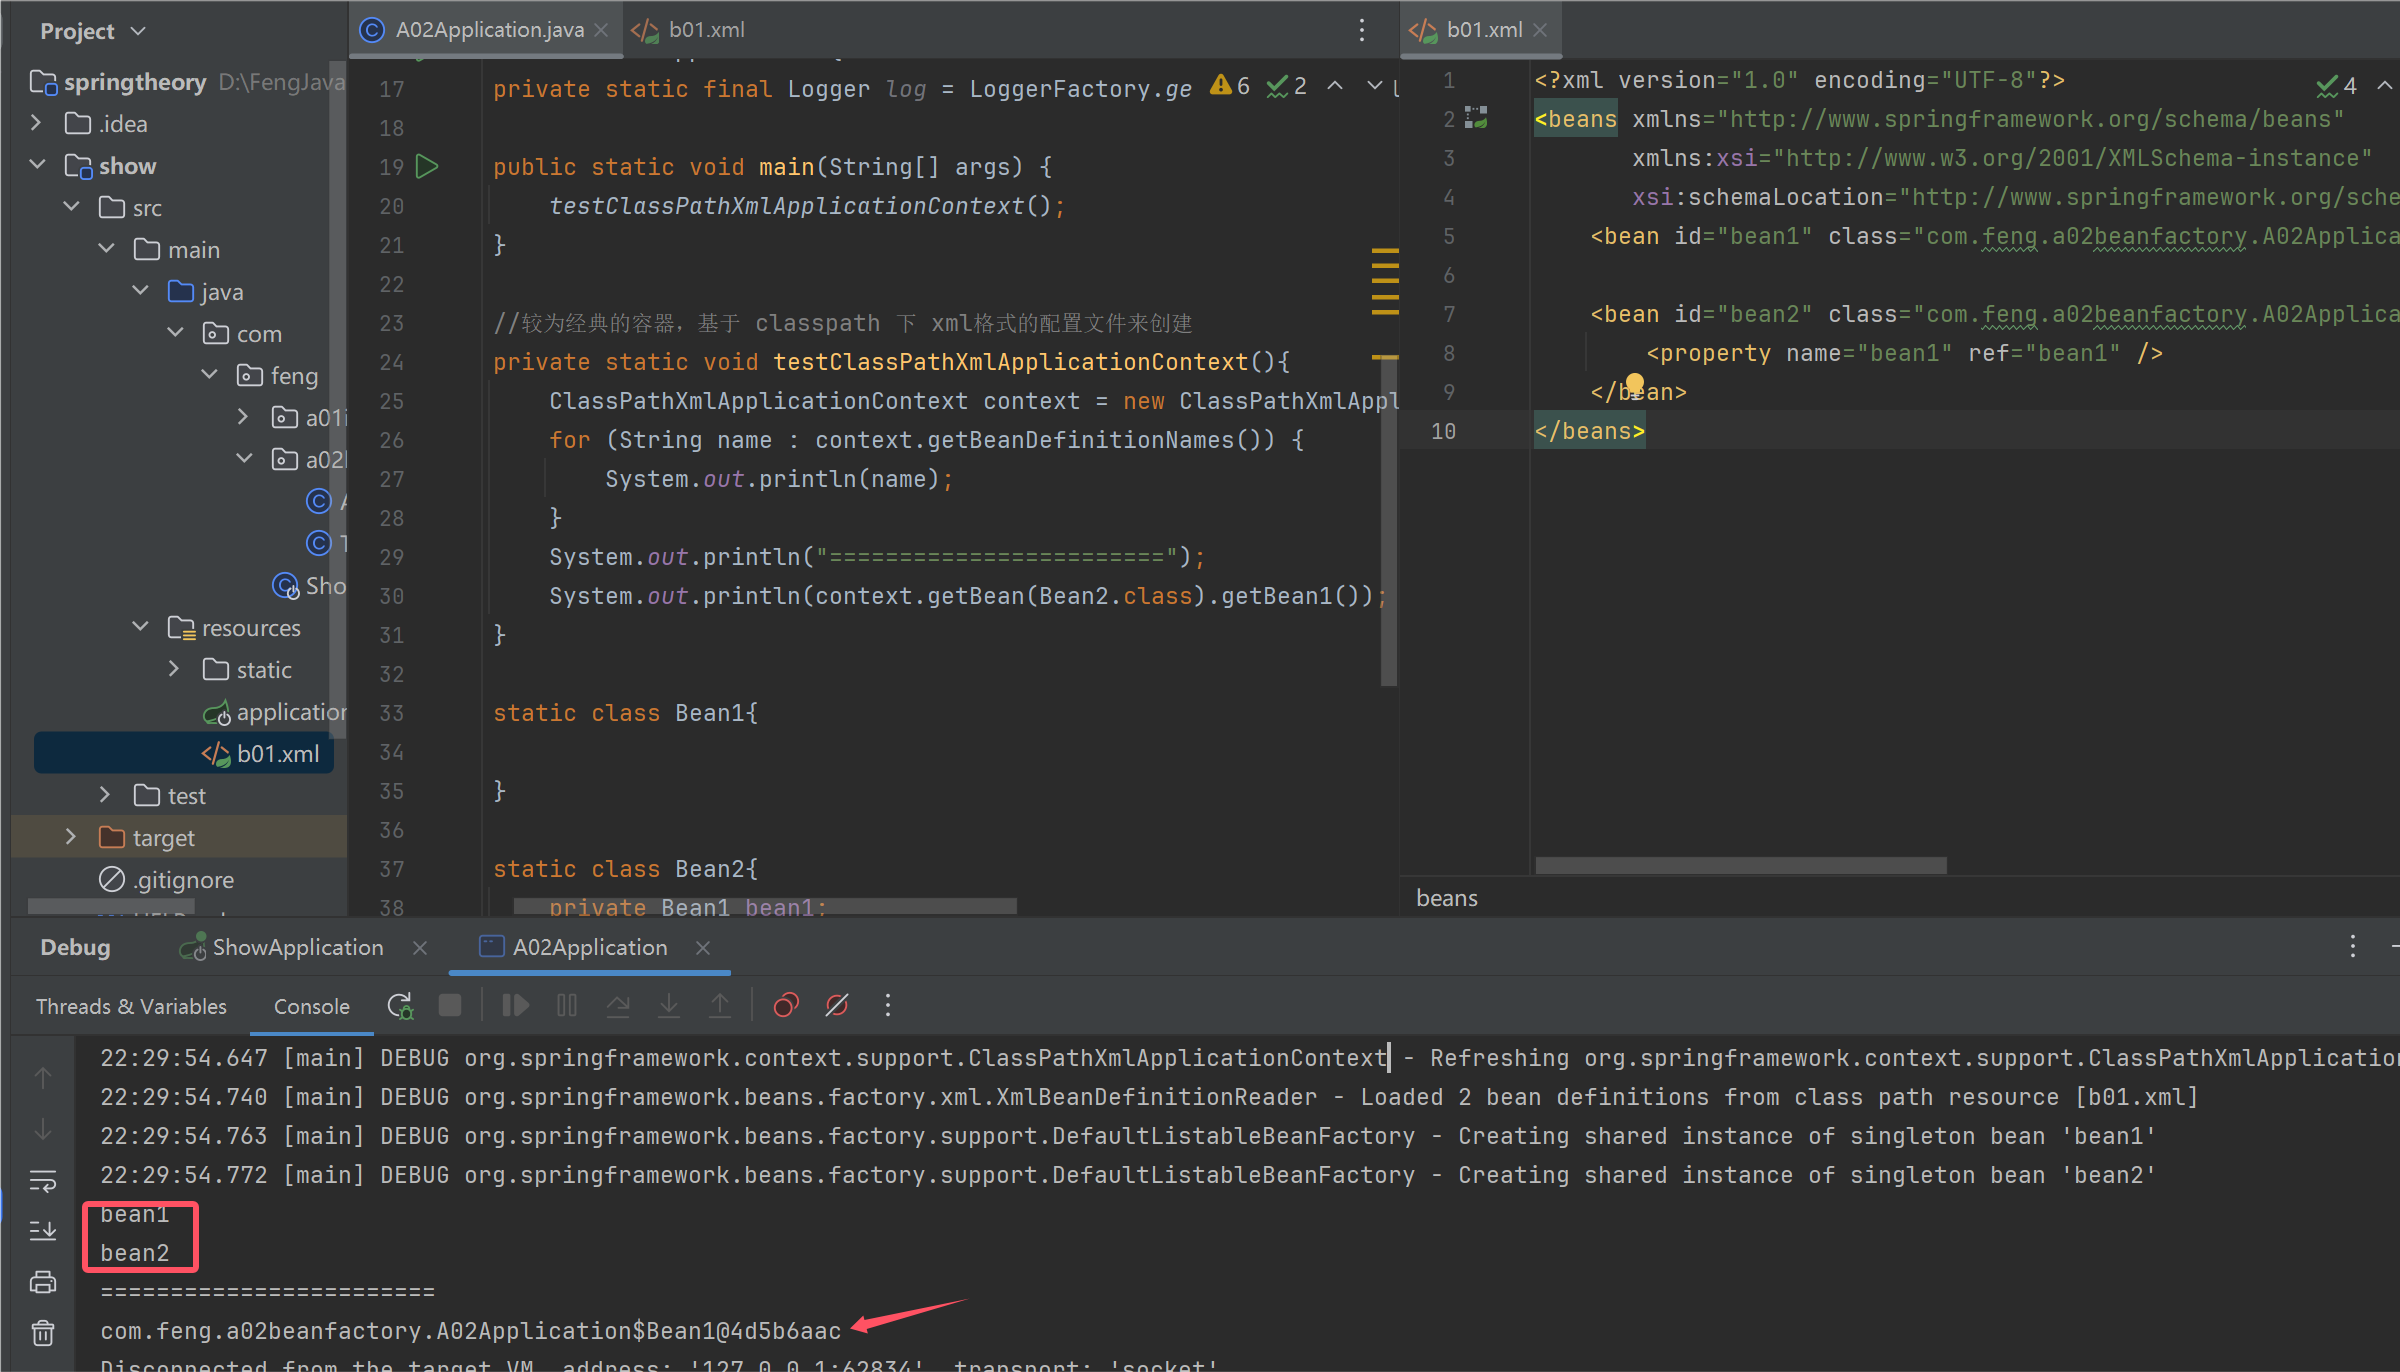Open editor tabs options menu
Screen dimensions: 2400x1372
[x=1362, y=30]
